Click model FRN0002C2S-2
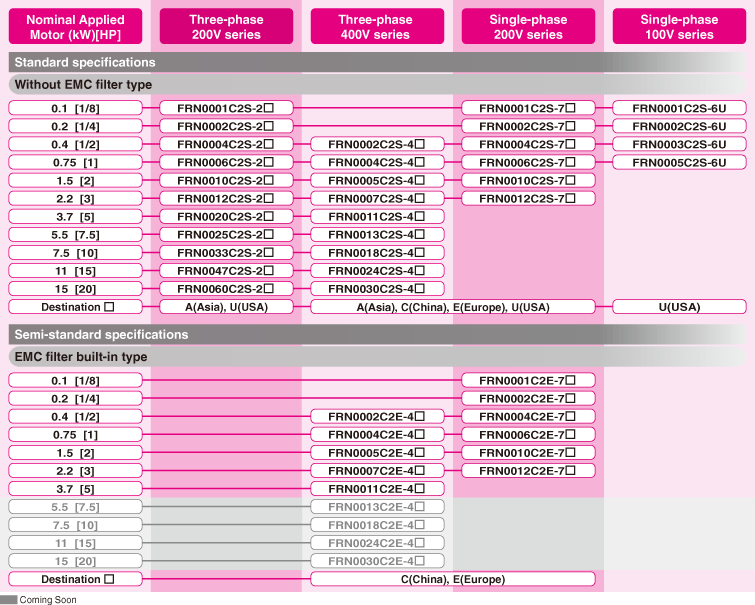755x605 pixels. 226,126
